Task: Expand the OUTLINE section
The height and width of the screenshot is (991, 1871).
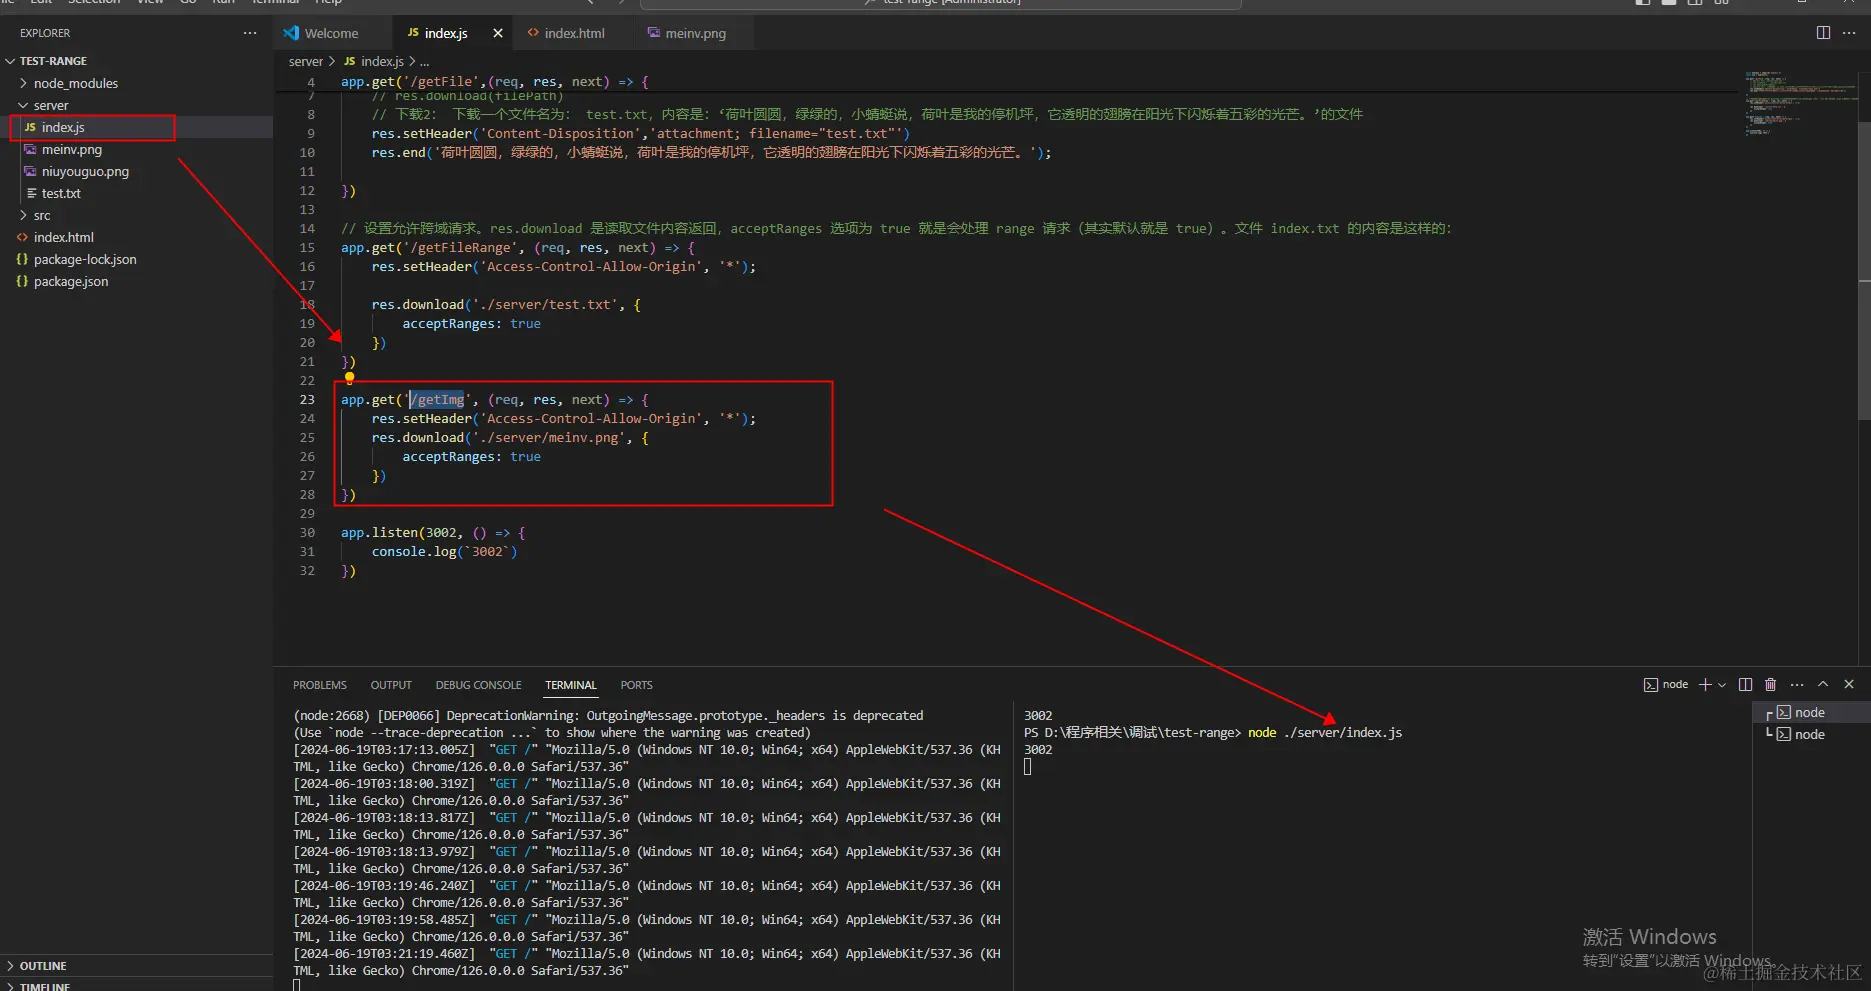Action: coord(43,966)
